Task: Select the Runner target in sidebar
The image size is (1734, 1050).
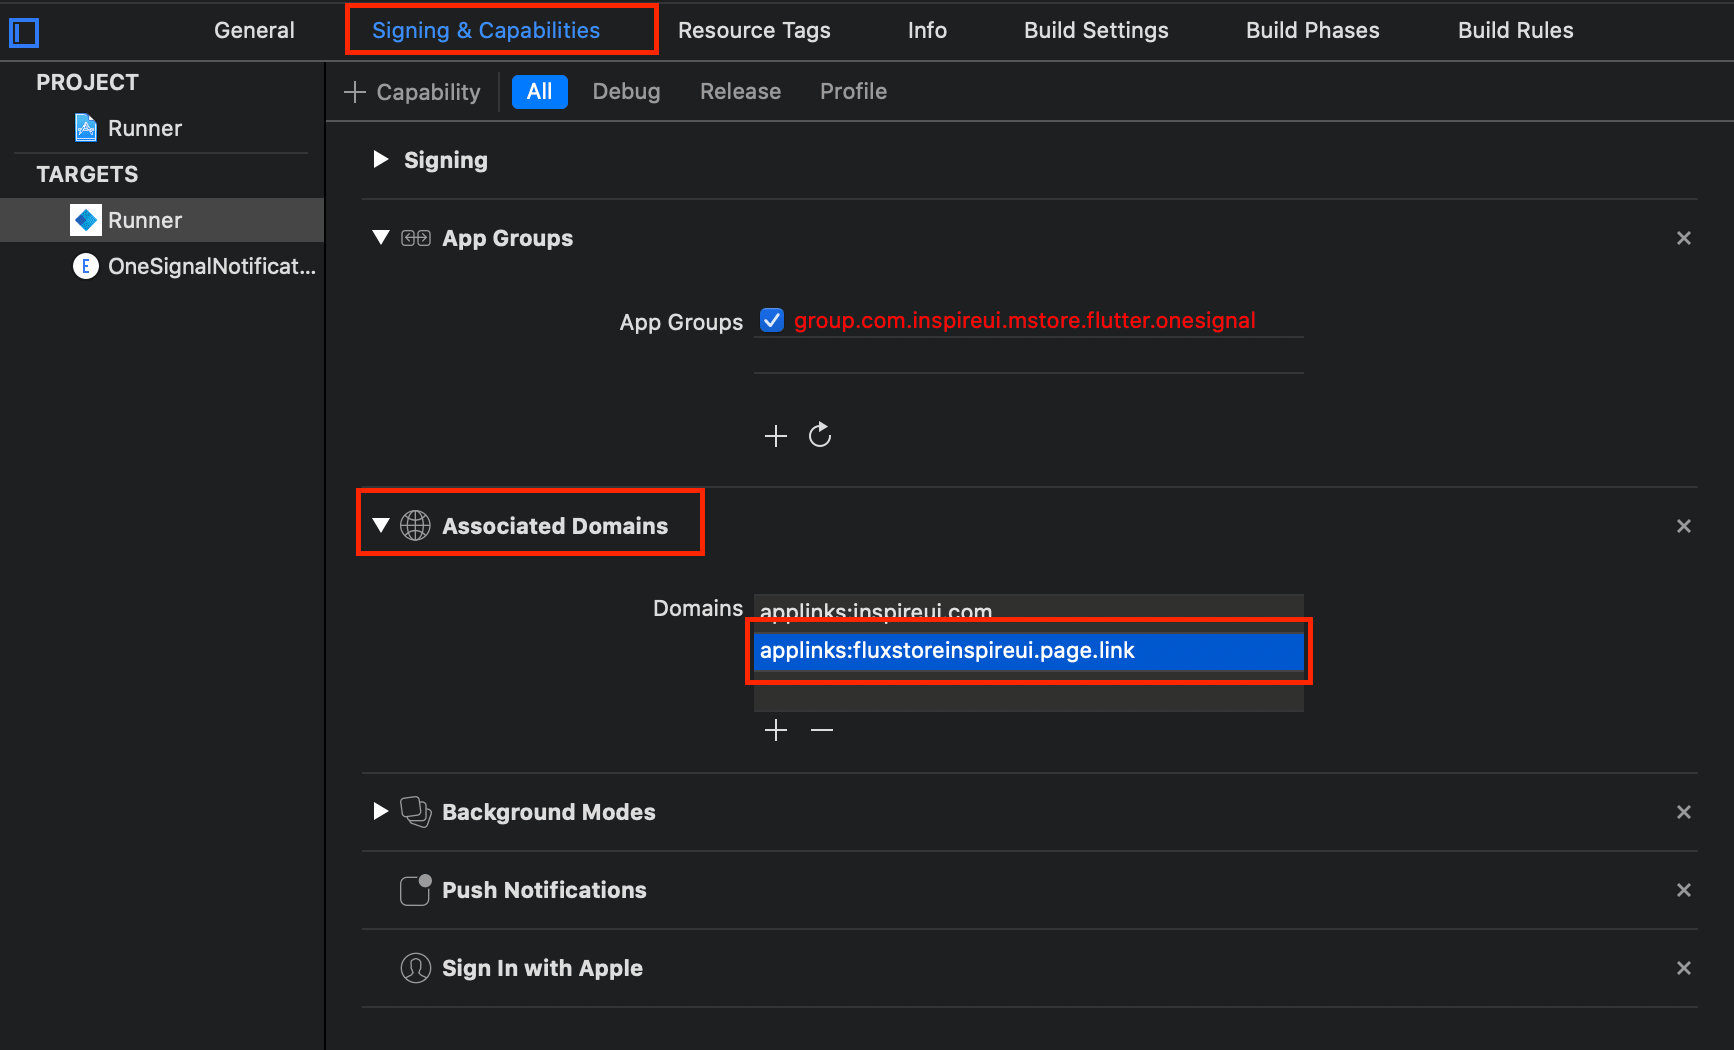Action: point(162,220)
